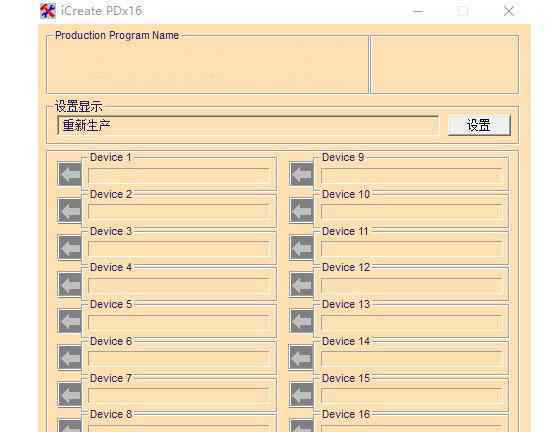Click the arrow icon beside Device 1

[x=70, y=174]
